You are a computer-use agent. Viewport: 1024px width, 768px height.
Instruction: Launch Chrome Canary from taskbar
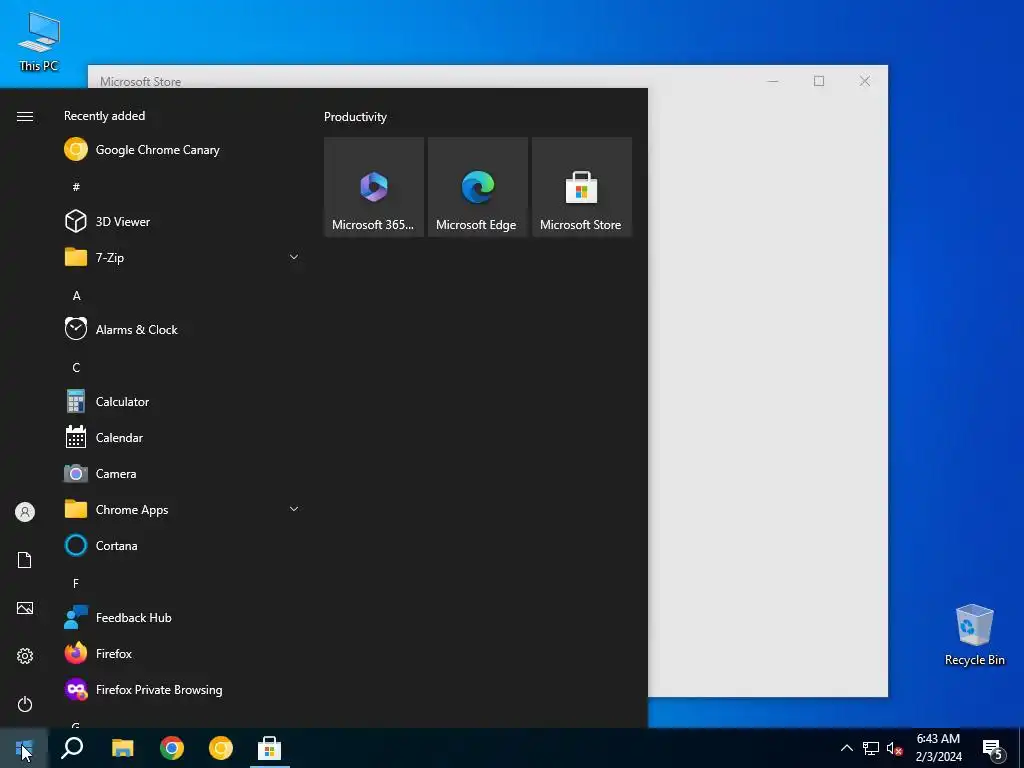[221, 748]
